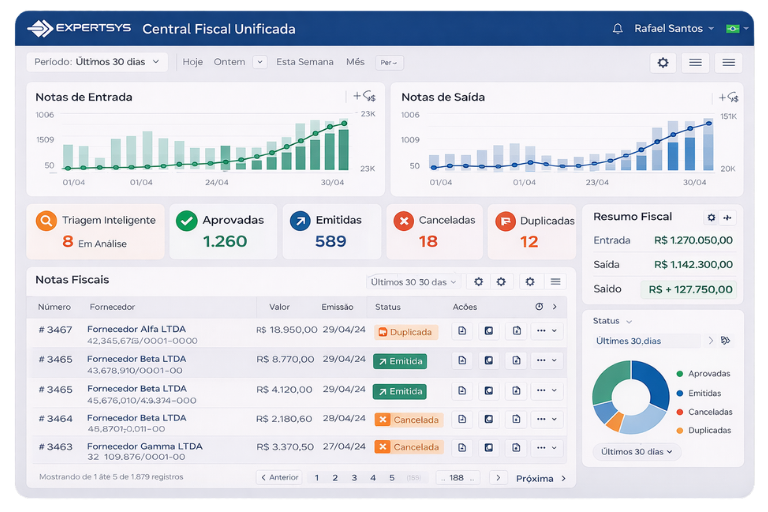Open Resumo Fiscal settings gear
This screenshot has width=768, height=512.
coord(711,217)
